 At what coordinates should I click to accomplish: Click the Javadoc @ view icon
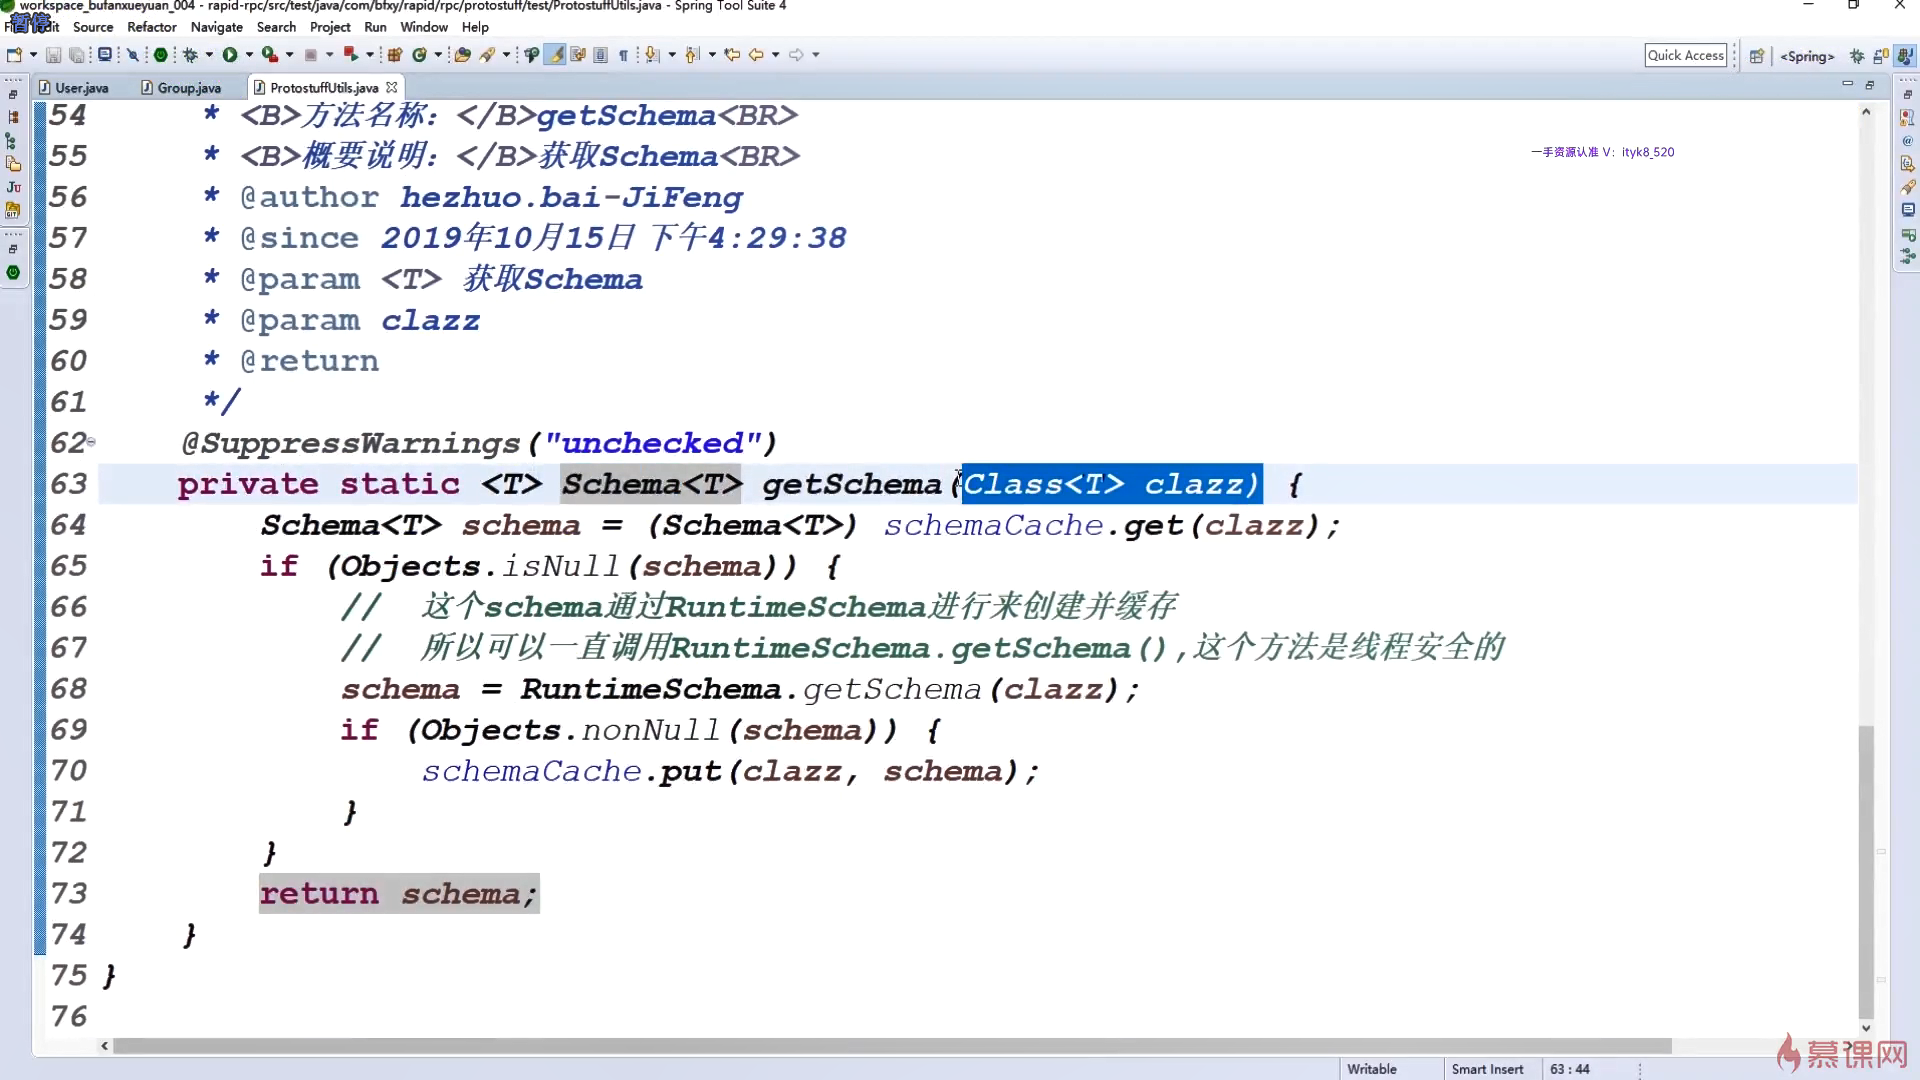click(x=1908, y=141)
